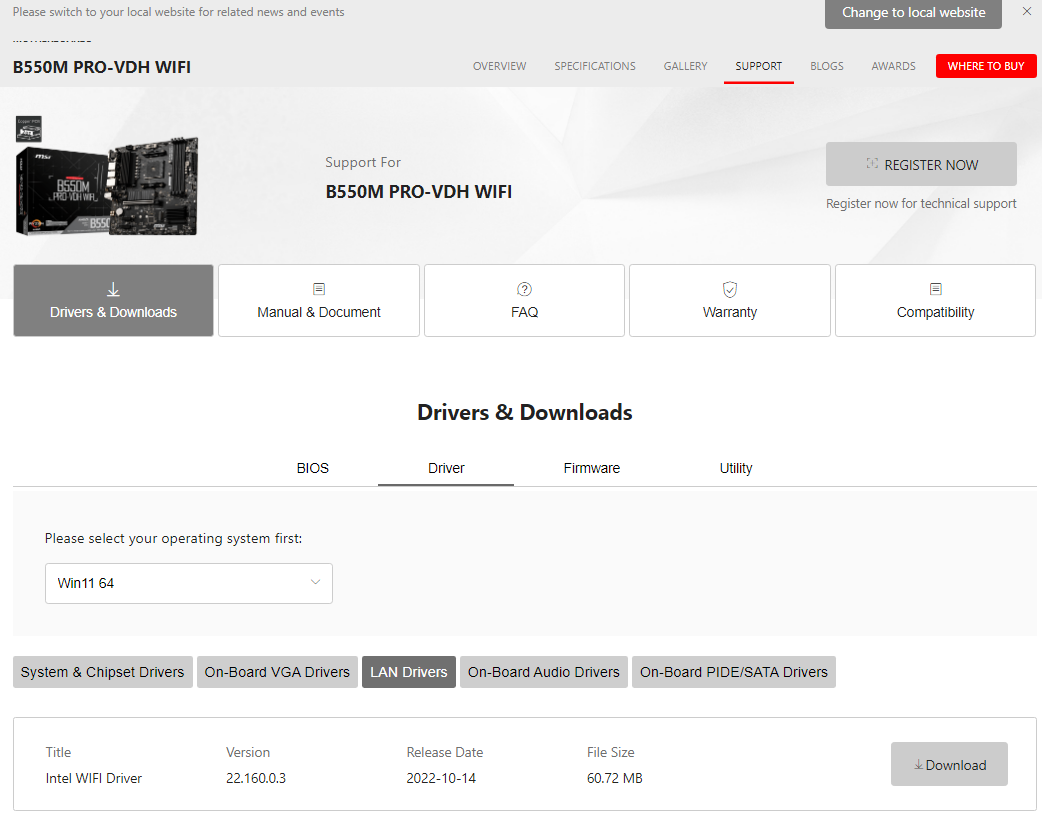Open the SPECIFICATIONS tab
1042x818 pixels.
pos(595,66)
